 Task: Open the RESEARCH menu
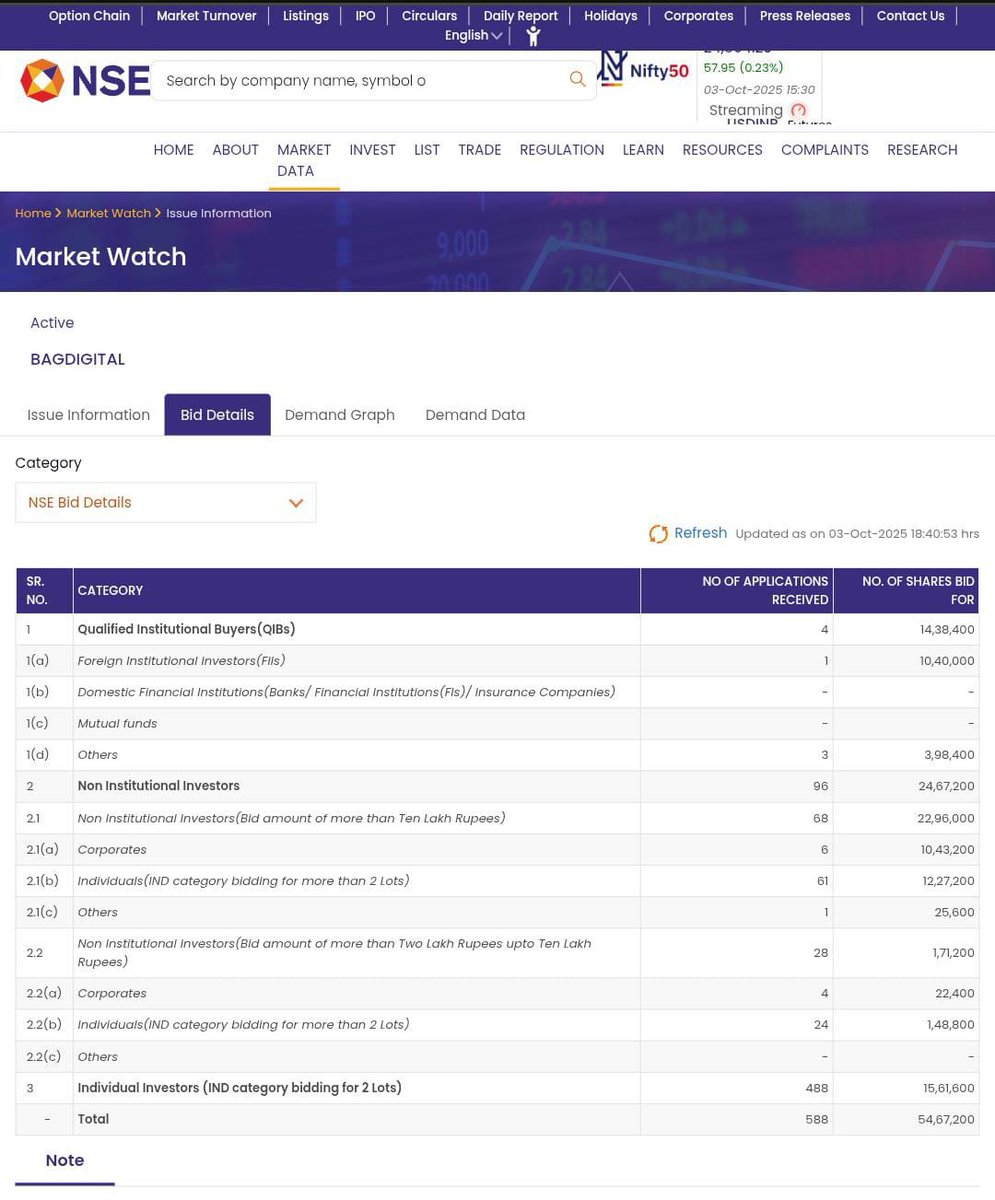[x=922, y=150]
